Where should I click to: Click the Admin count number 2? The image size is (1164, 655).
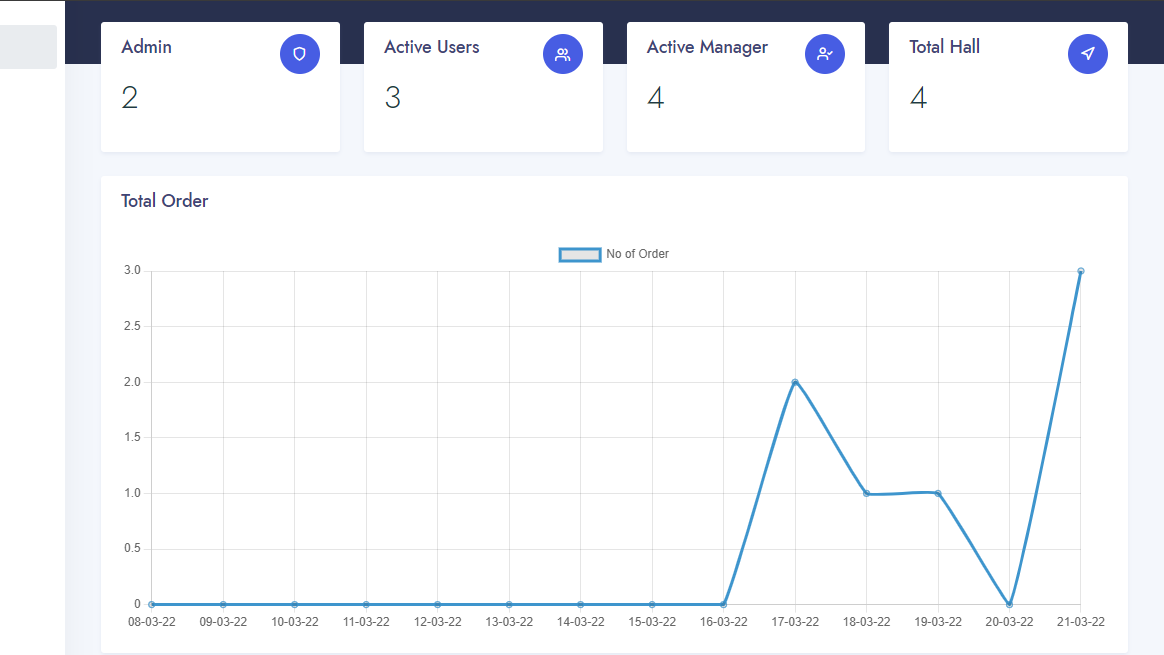[x=130, y=98]
